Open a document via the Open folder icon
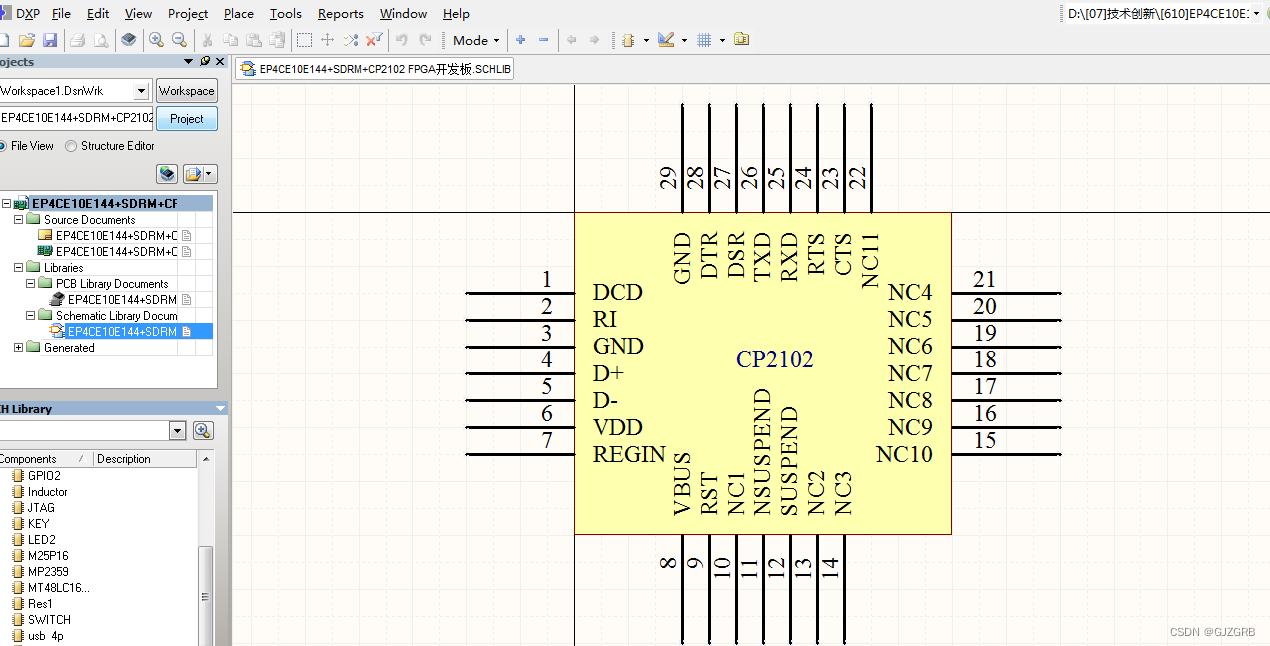Image resolution: width=1270 pixels, height=646 pixels. [x=25, y=40]
